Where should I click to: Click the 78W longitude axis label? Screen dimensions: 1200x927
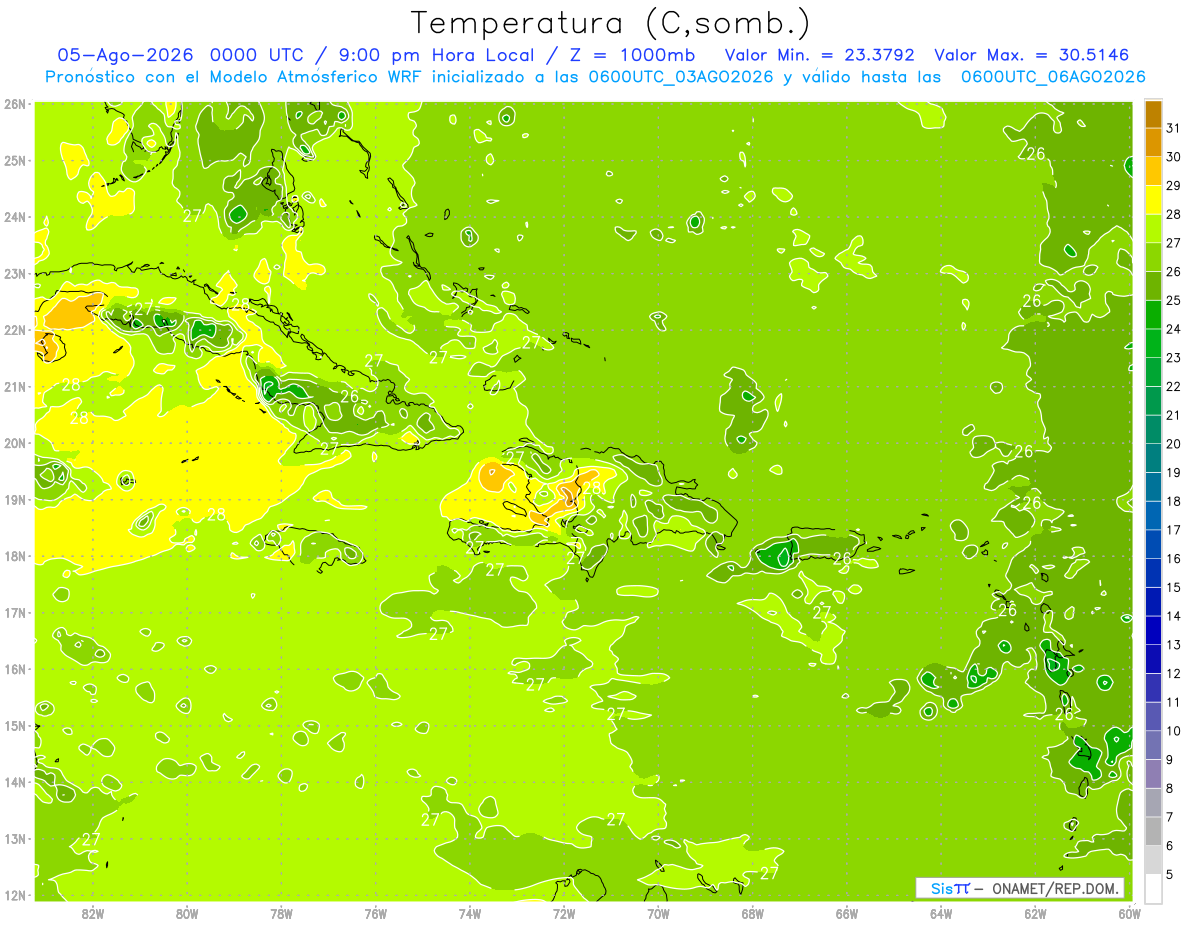click(281, 912)
